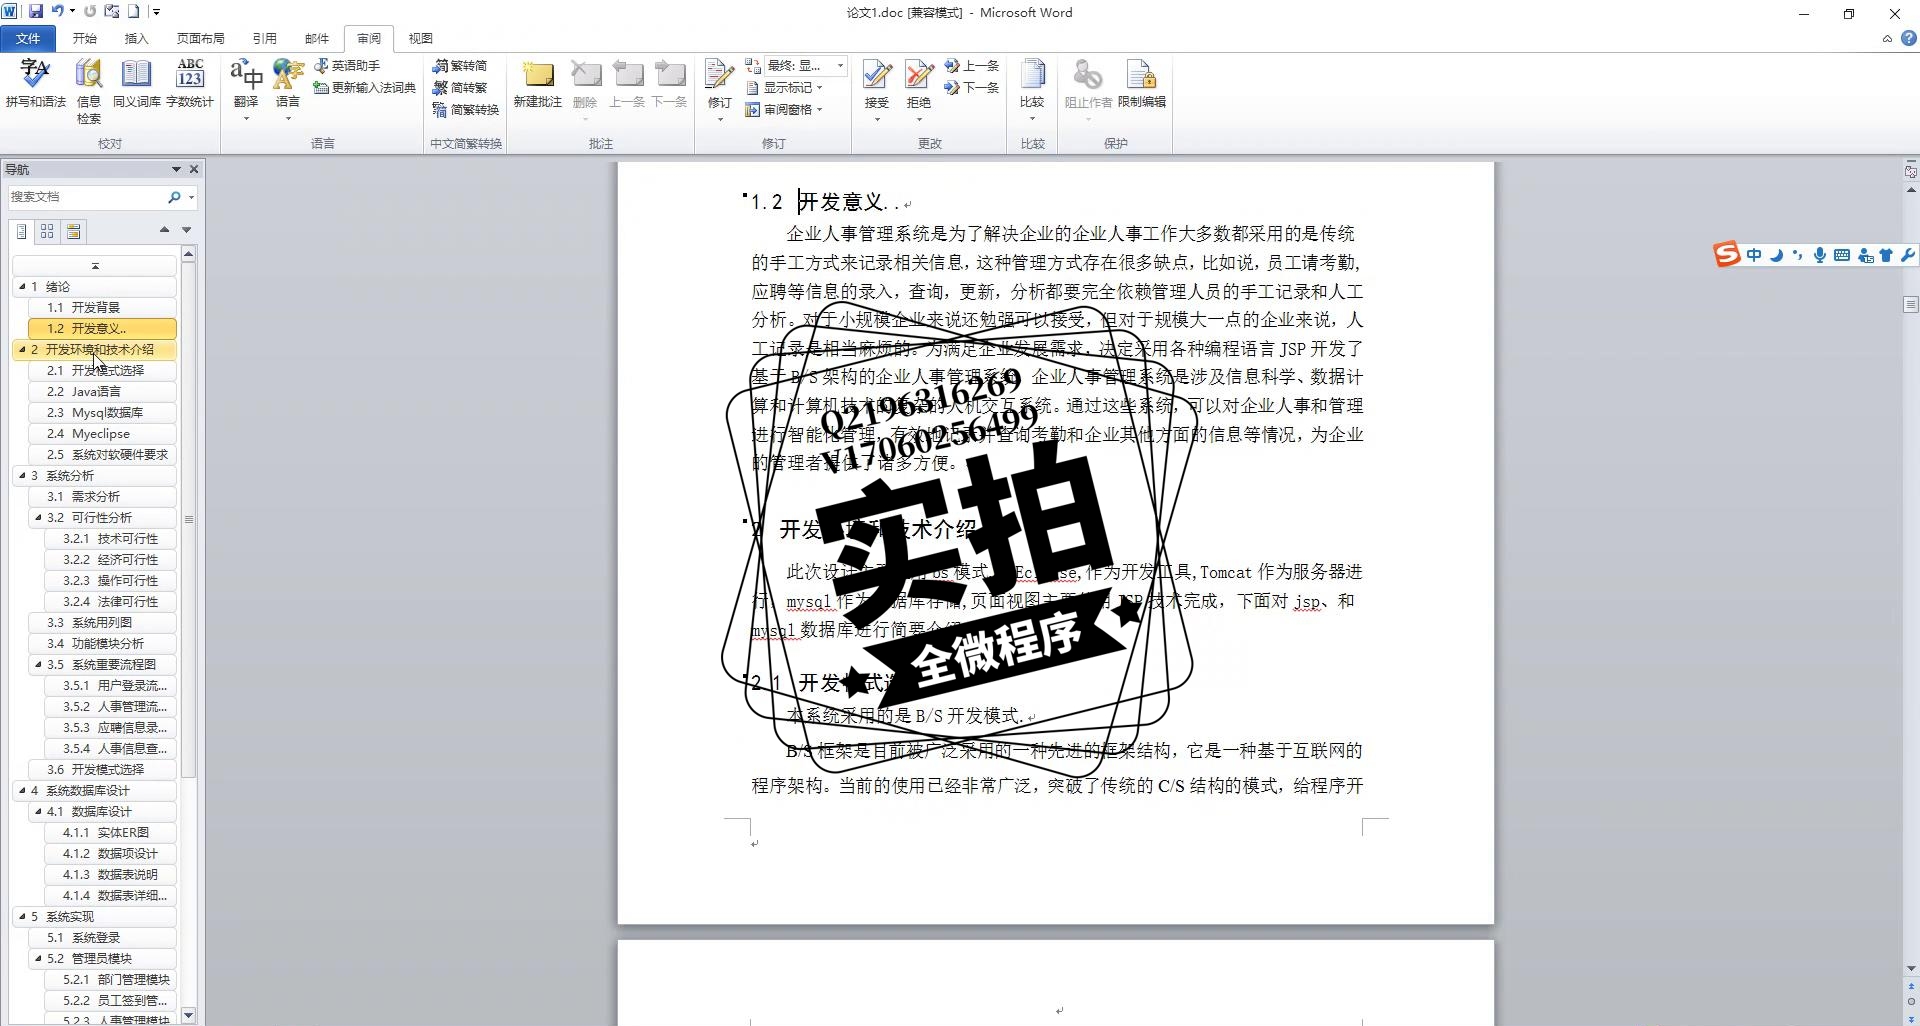Screen dimensions: 1920x1026
Task: Switch to the 插入 tab
Action: 136,38
